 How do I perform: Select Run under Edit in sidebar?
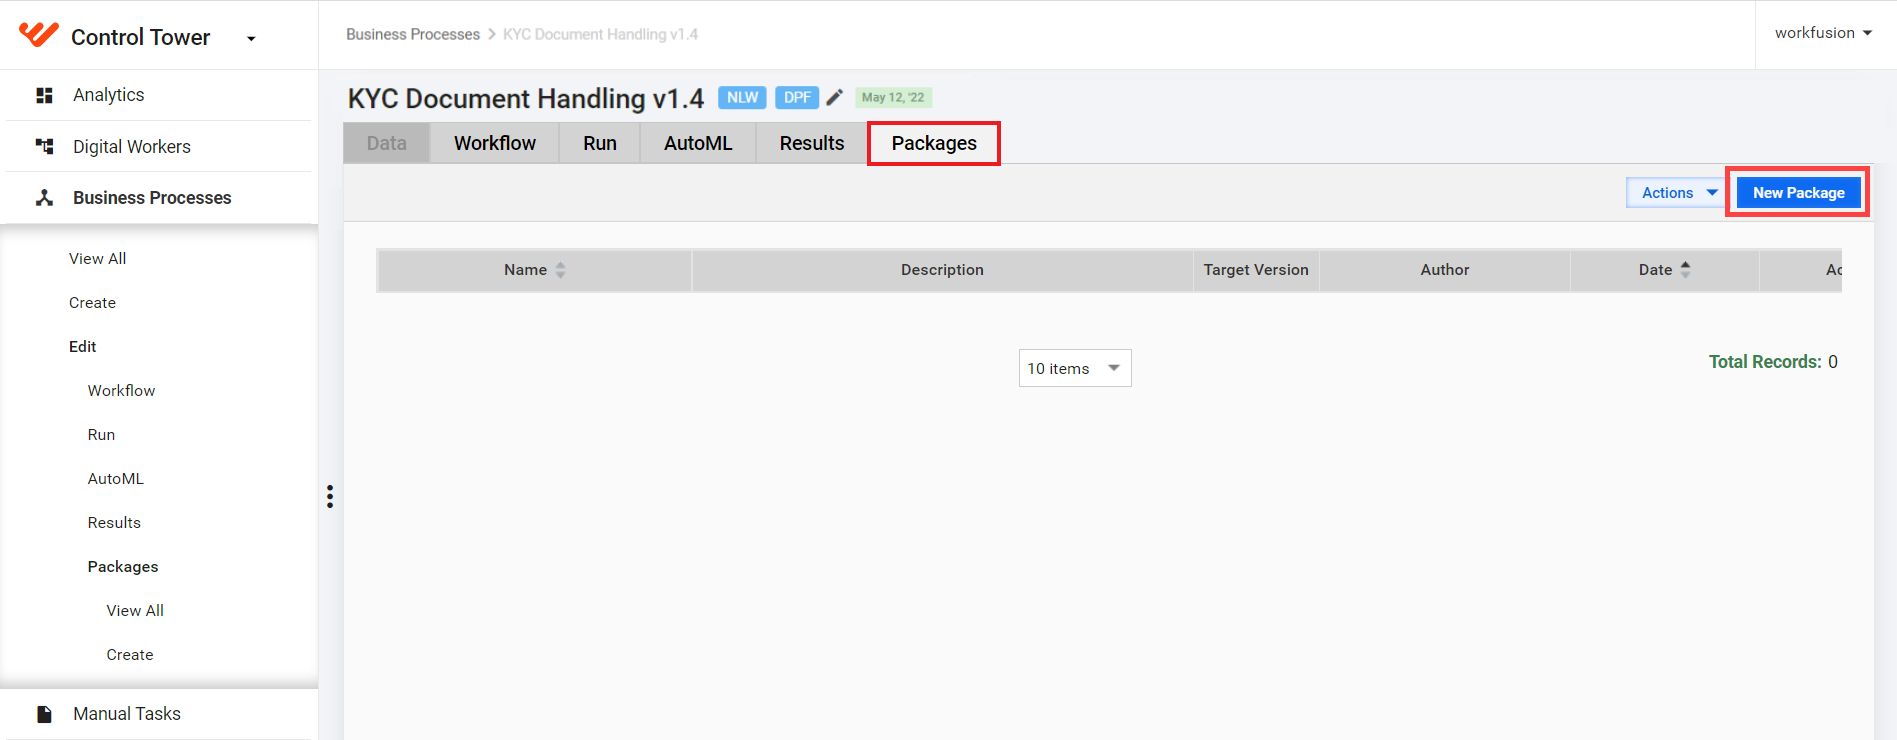(x=101, y=434)
